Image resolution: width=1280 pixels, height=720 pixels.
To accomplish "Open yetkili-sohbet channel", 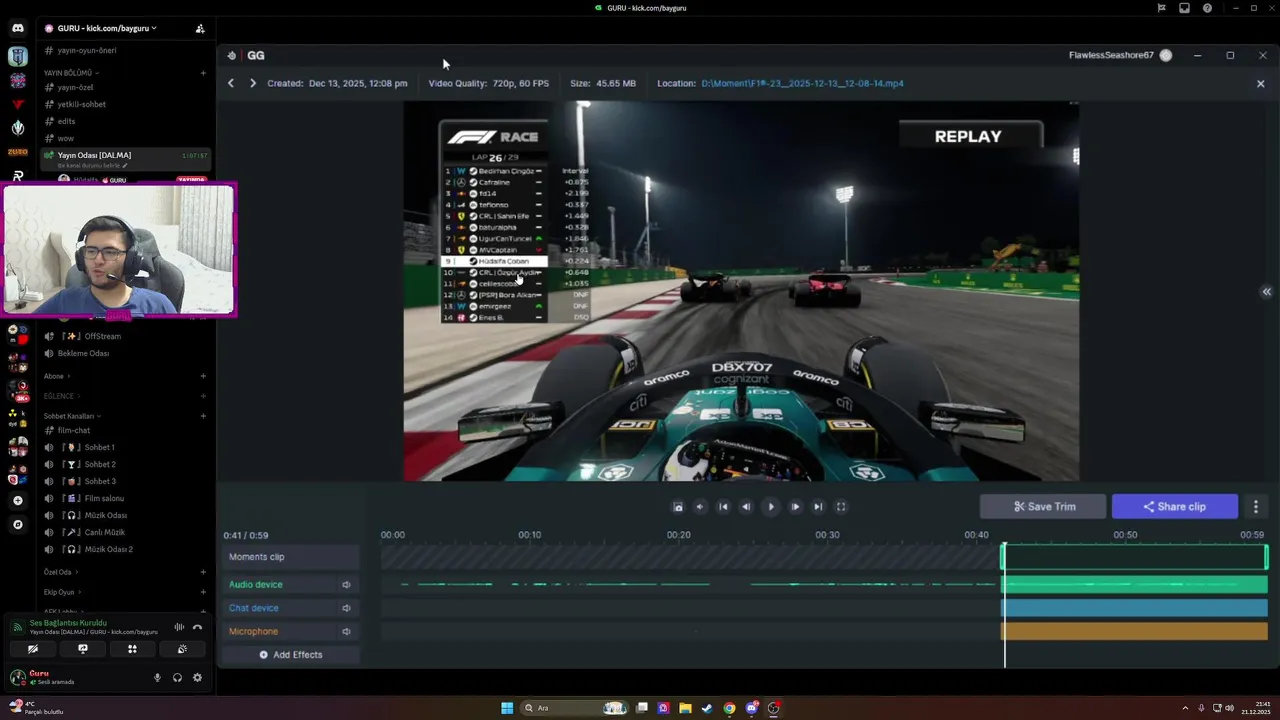I will (81, 104).
